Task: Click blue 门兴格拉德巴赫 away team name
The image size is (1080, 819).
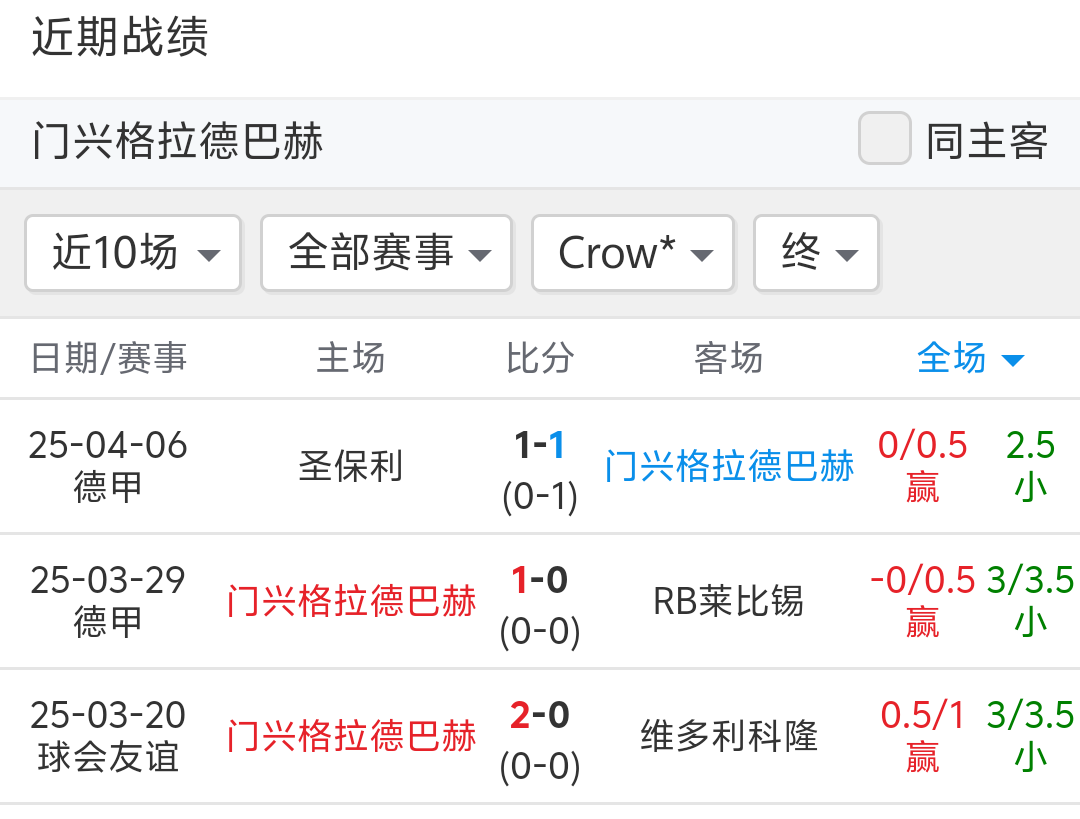Action: 729,466
